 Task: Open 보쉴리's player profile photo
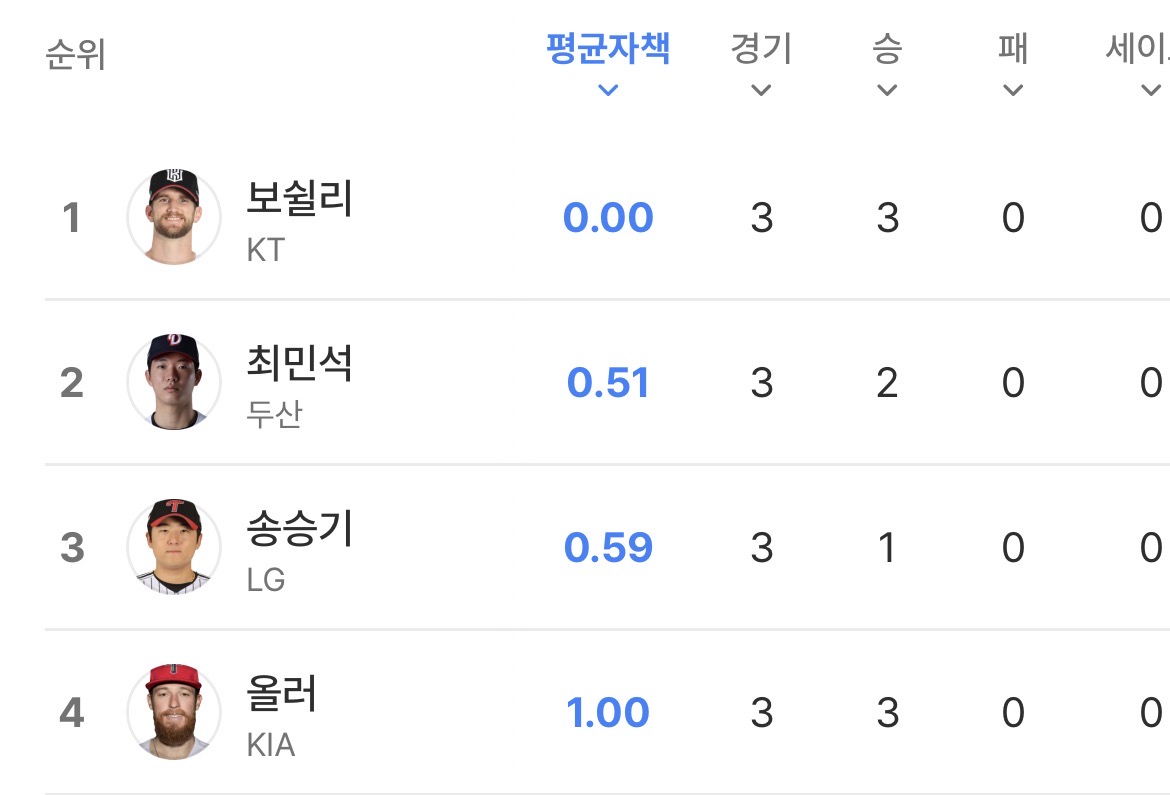pos(174,217)
